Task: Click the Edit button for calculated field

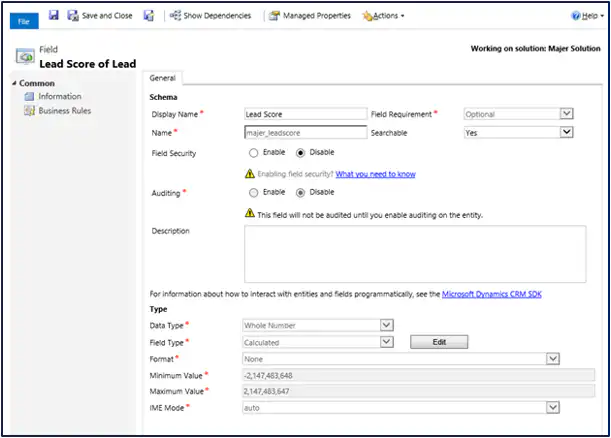Action: [x=439, y=342]
